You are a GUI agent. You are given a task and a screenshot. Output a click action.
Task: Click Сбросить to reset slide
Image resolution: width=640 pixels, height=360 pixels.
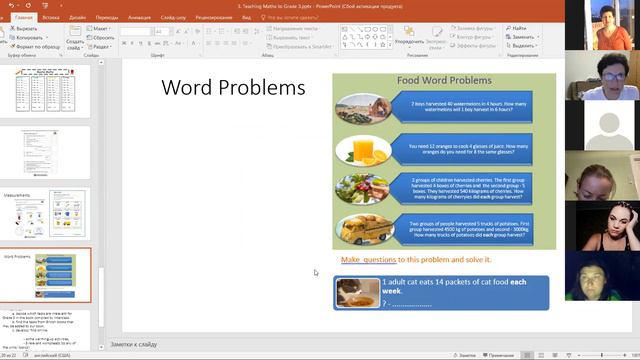[100, 38]
